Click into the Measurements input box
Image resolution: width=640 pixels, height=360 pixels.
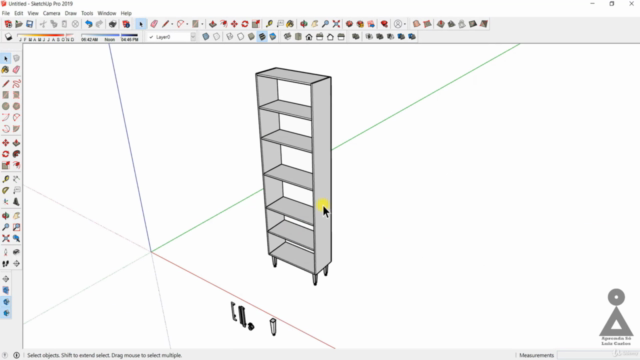(598, 355)
